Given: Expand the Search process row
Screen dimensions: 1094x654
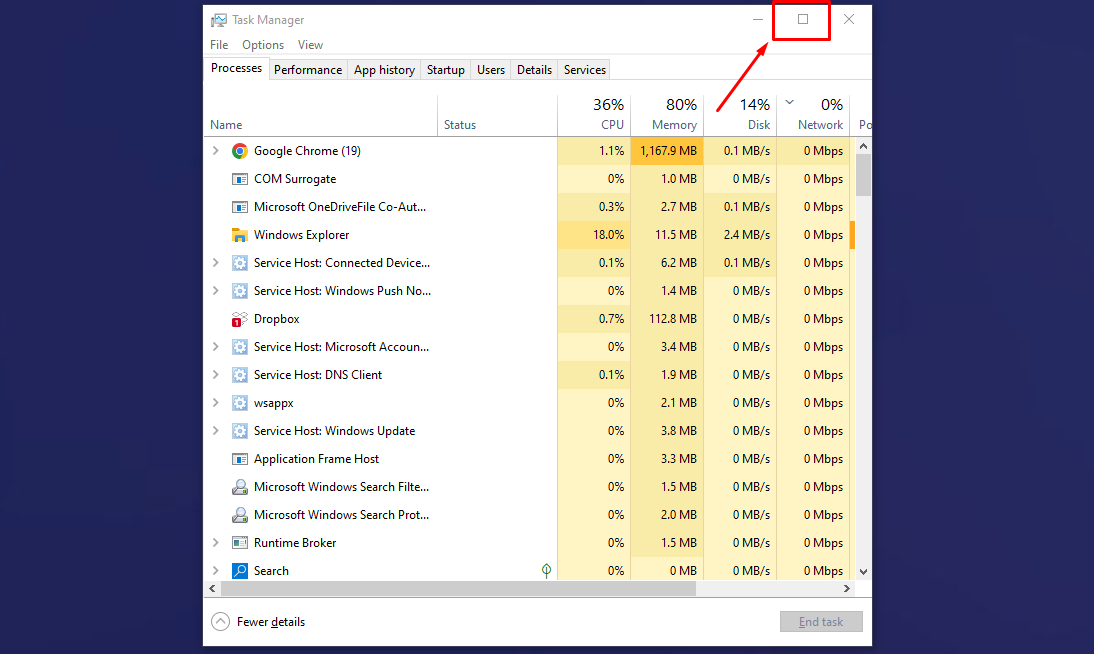Looking at the screenshot, I should [216, 571].
